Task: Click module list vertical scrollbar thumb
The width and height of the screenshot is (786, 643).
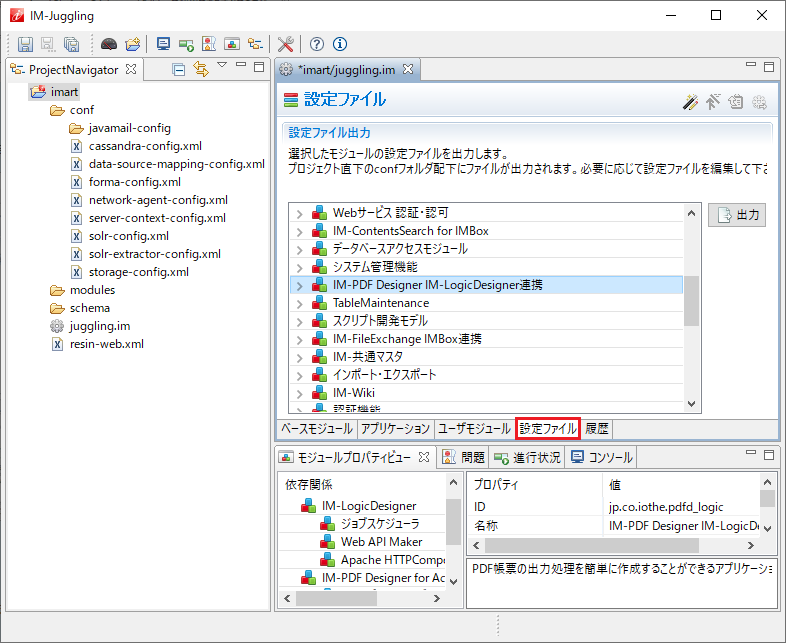Action: coord(691,301)
